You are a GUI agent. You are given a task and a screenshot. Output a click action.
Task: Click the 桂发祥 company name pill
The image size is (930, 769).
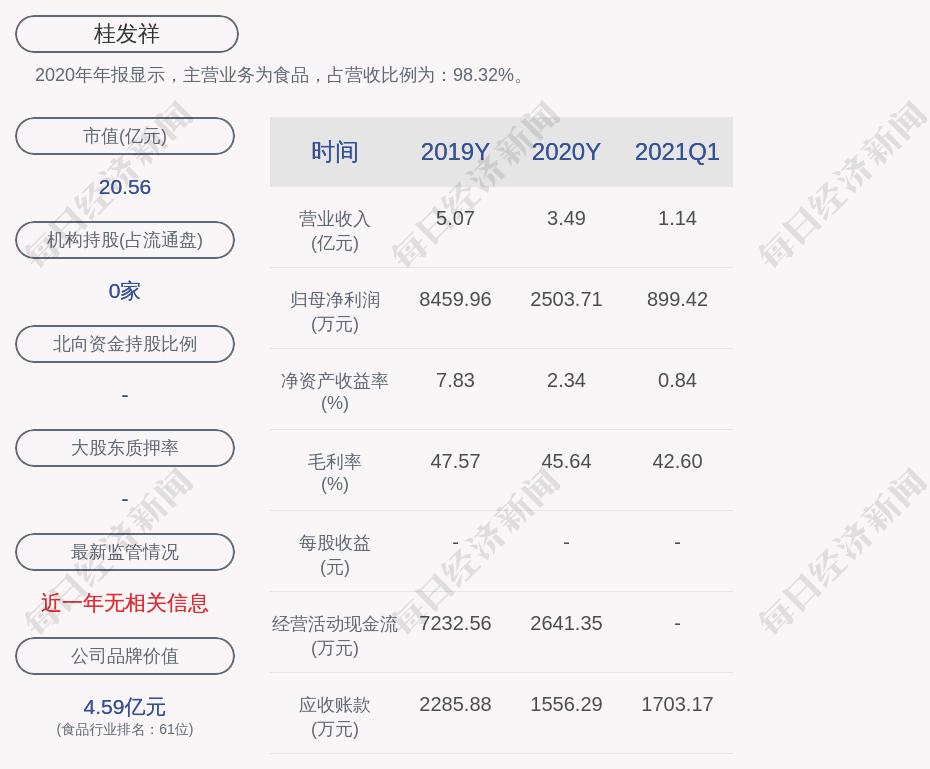(x=126, y=34)
